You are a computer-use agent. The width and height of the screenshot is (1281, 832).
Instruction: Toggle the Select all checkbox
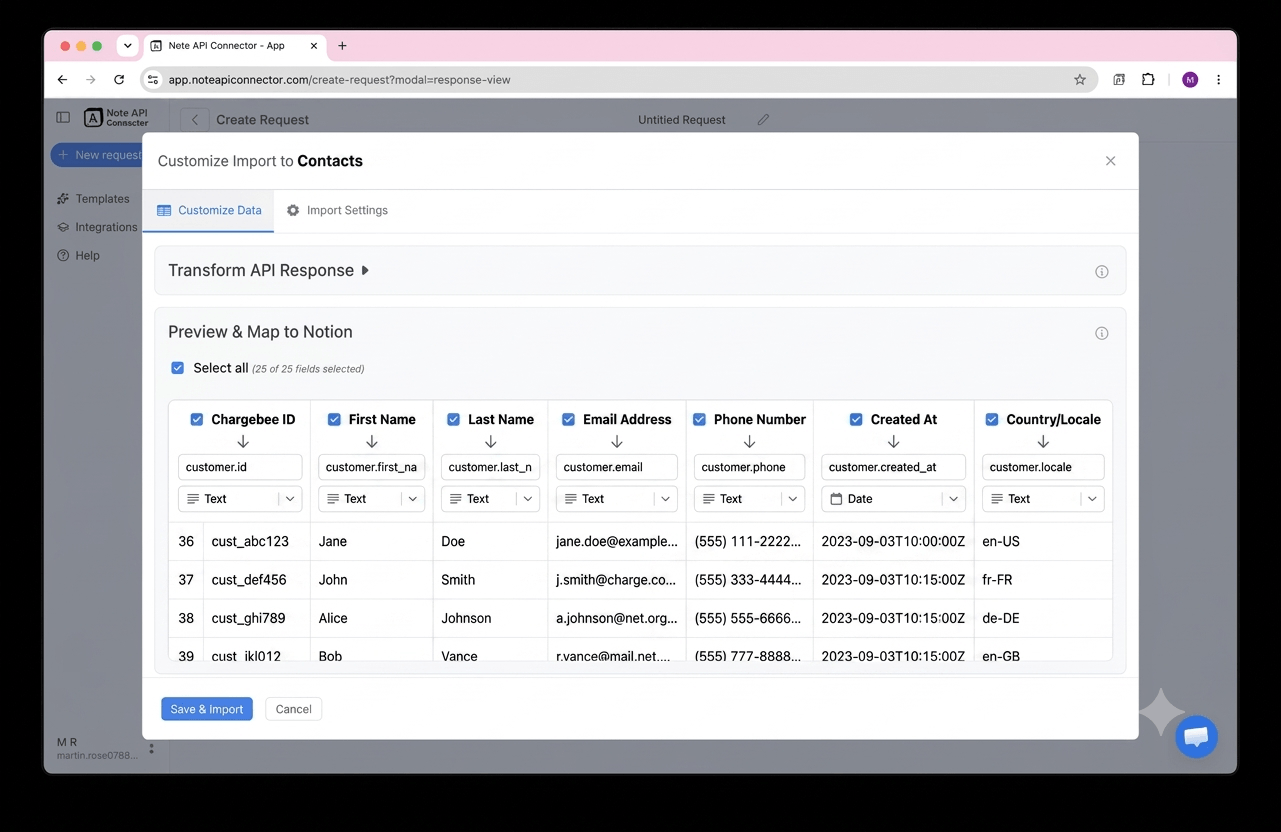pyautogui.click(x=177, y=368)
